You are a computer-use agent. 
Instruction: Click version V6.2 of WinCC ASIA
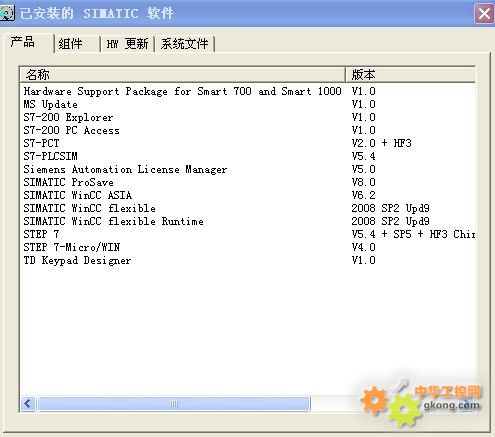(x=364, y=195)
